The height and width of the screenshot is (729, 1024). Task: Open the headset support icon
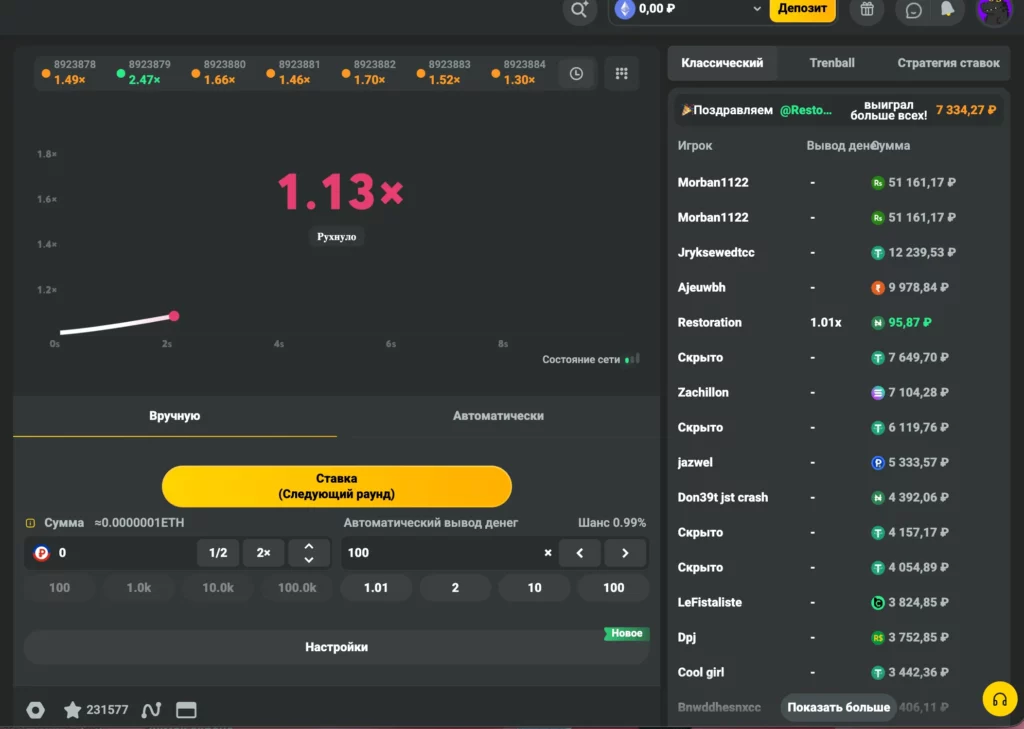[1000, 700]
